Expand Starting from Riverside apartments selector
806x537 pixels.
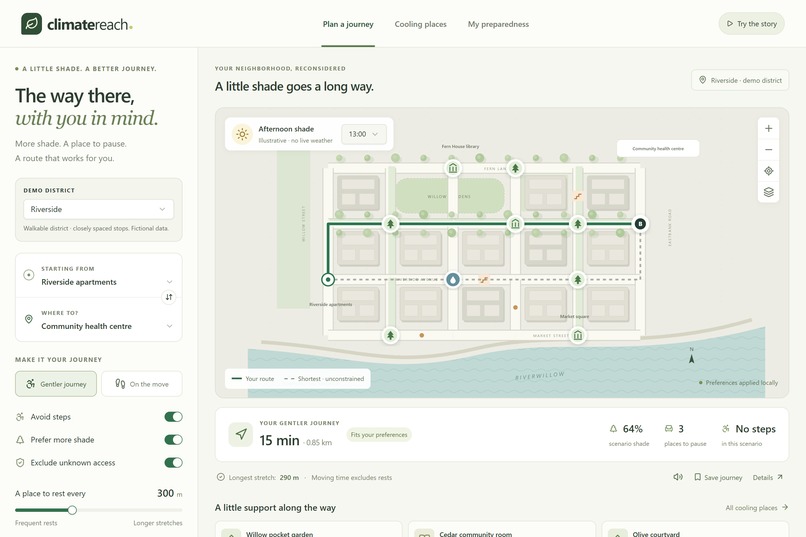(99, 276)
